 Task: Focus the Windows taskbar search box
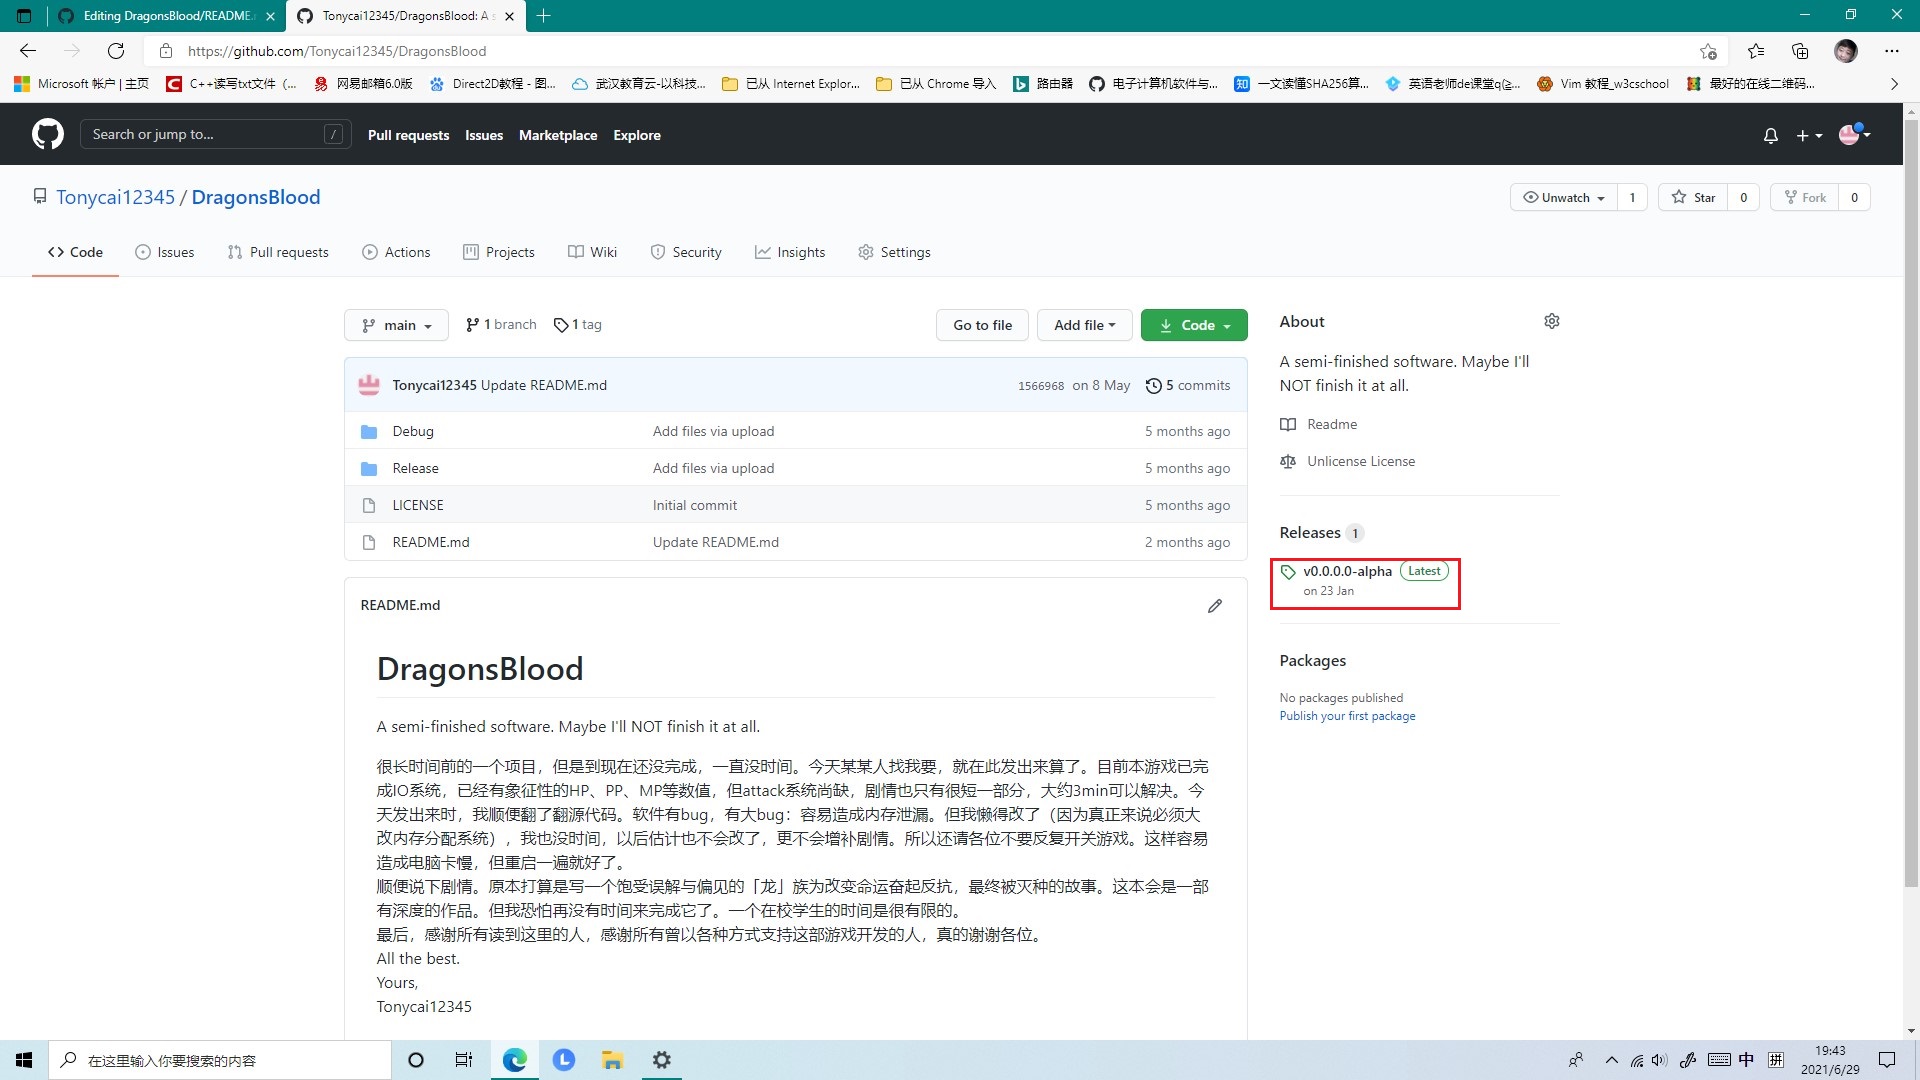(220, 1060)
